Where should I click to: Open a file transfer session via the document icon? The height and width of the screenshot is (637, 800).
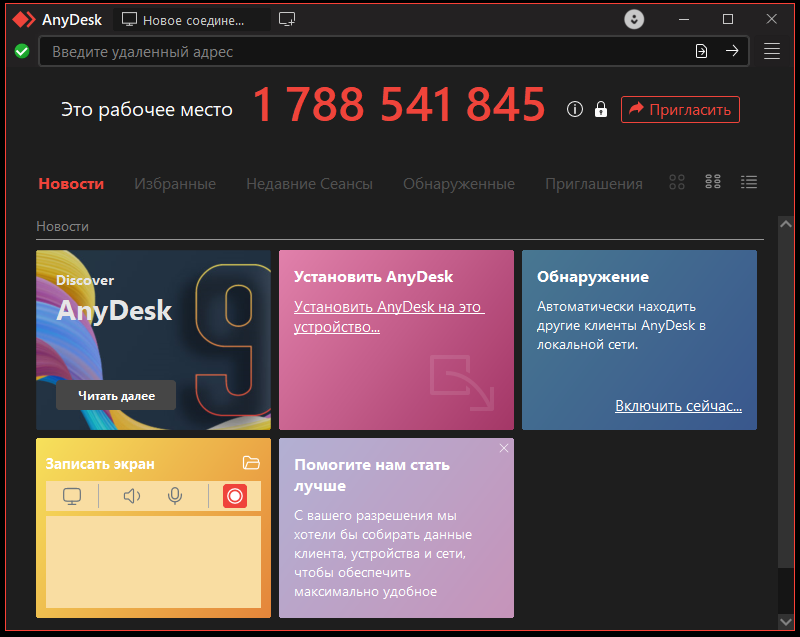tap(700, 50)
